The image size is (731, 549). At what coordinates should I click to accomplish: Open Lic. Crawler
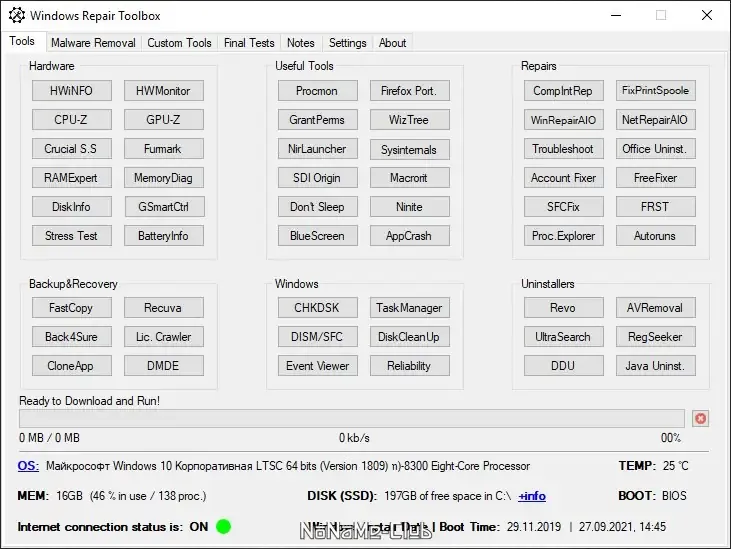coord(164,336)
